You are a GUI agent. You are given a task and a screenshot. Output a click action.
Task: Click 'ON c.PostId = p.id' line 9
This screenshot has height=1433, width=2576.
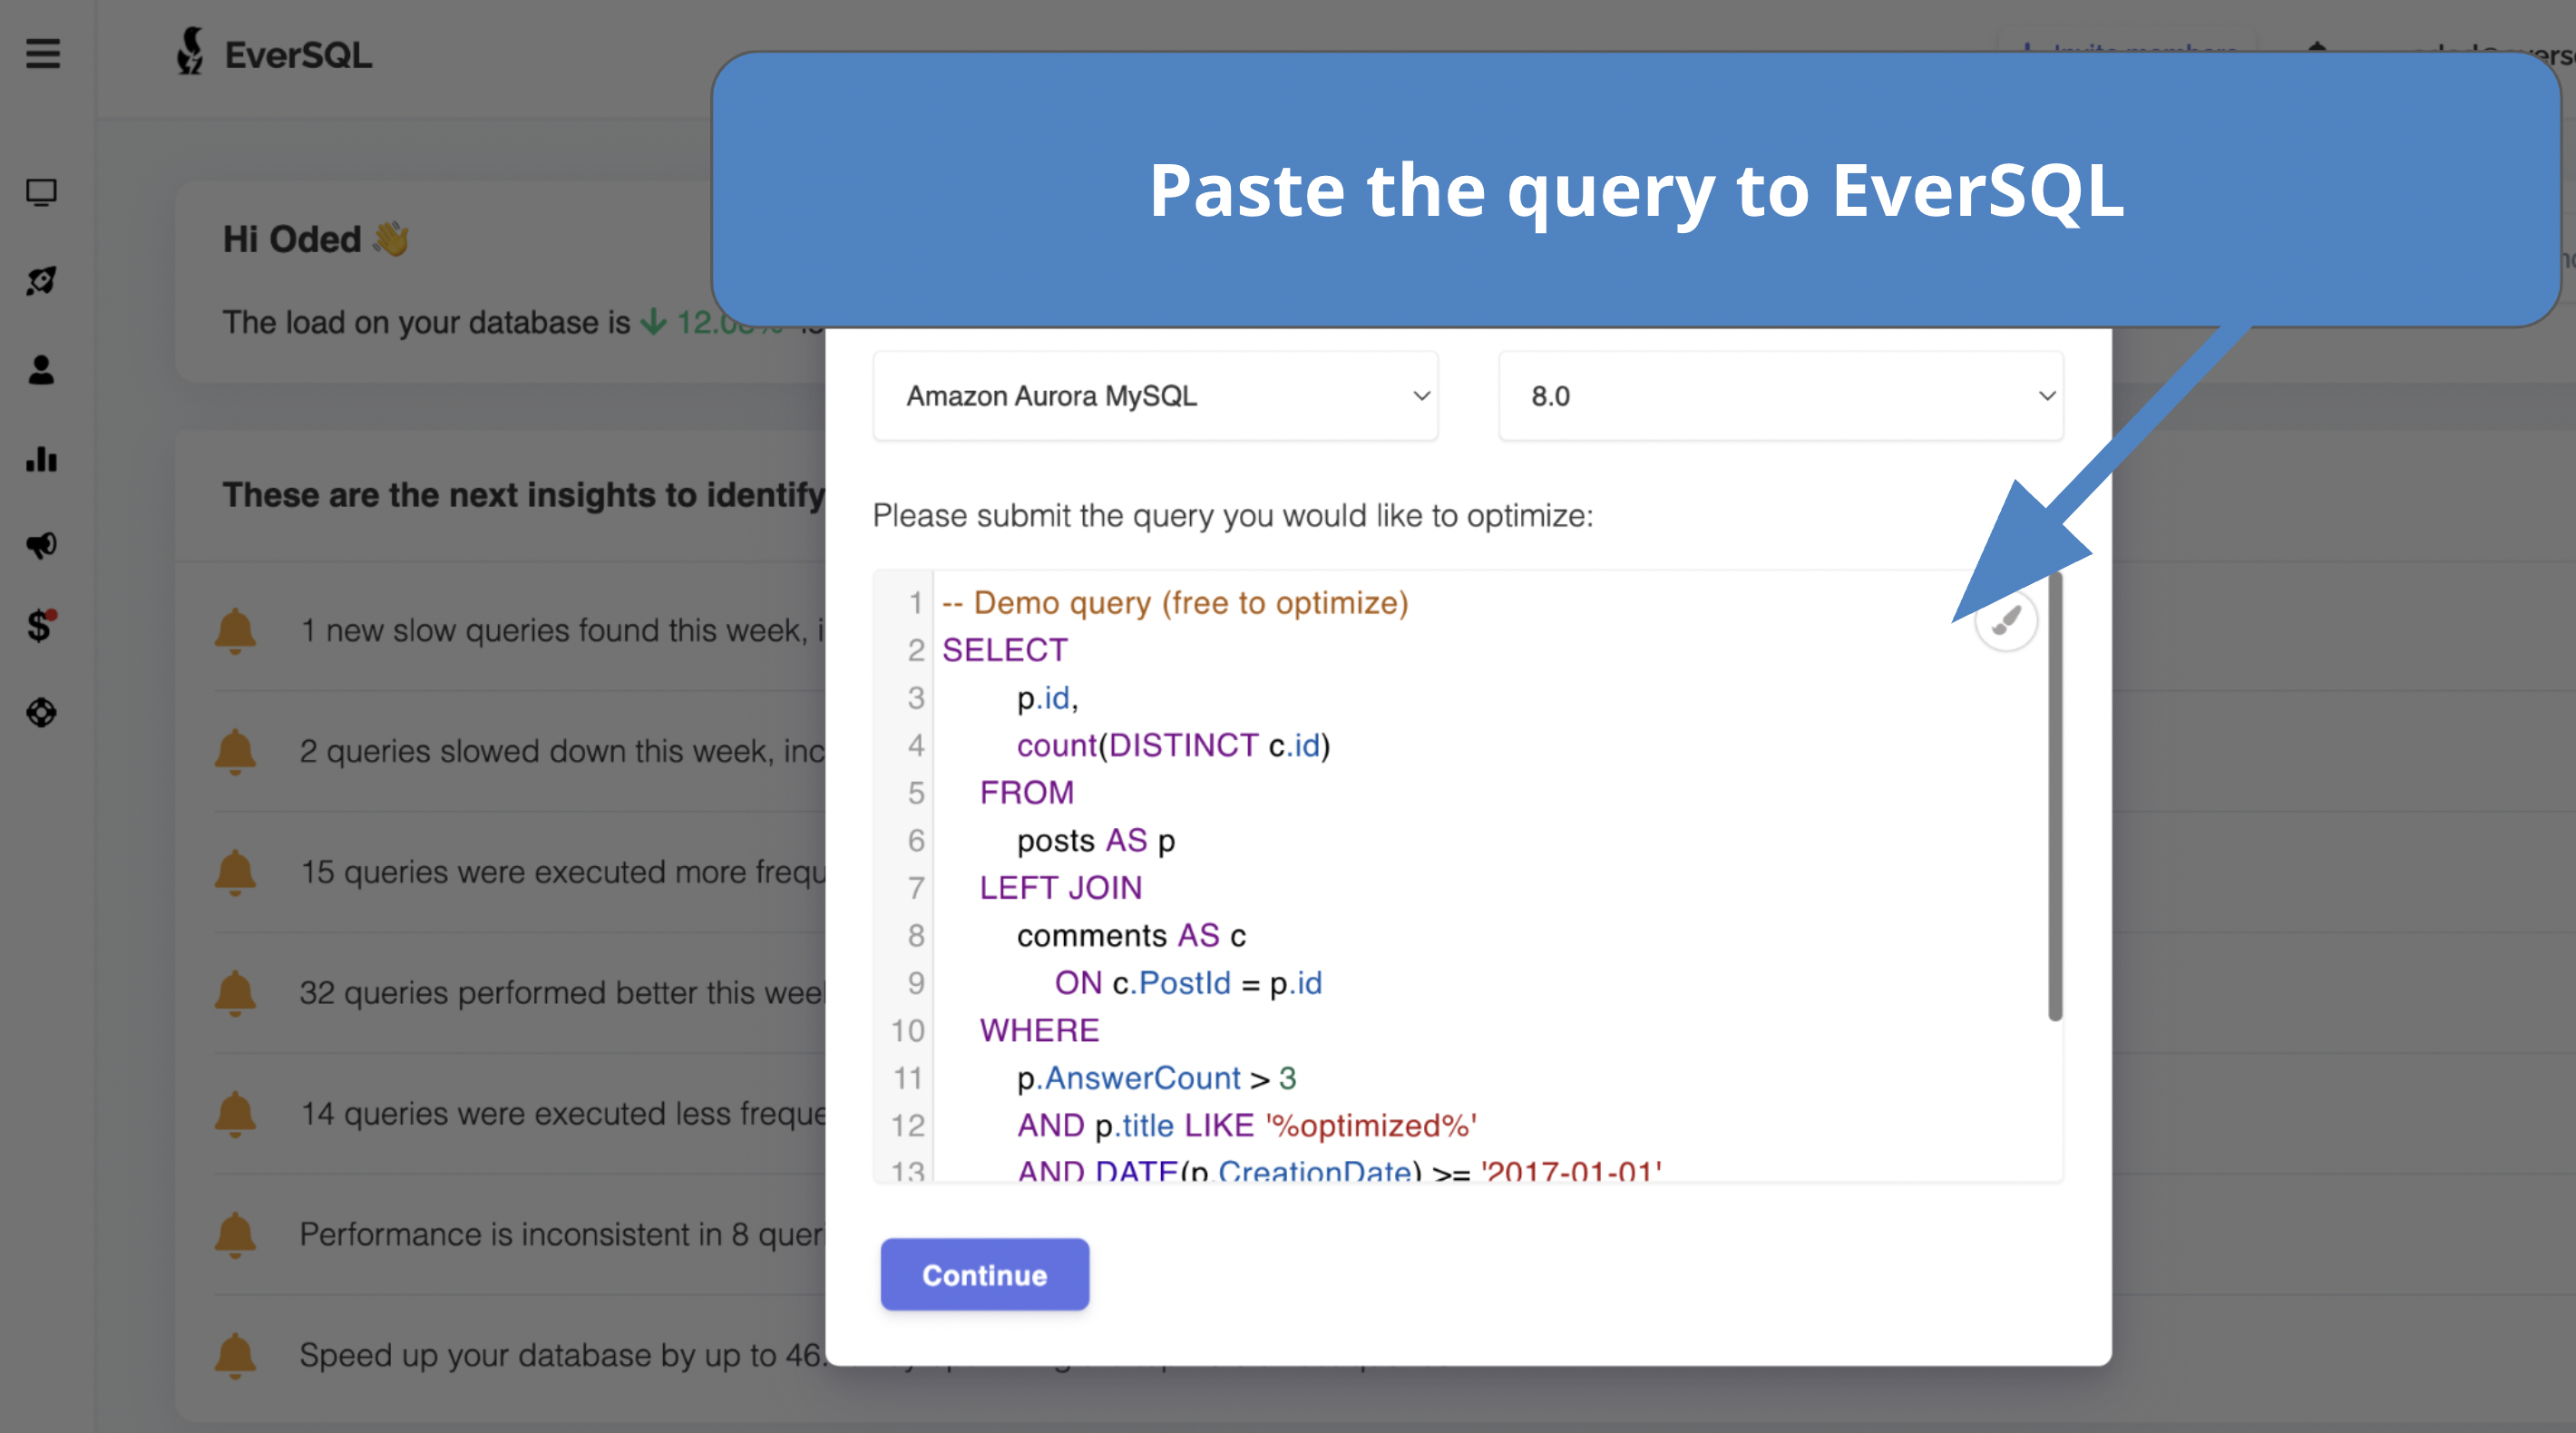coord(1188,983)
